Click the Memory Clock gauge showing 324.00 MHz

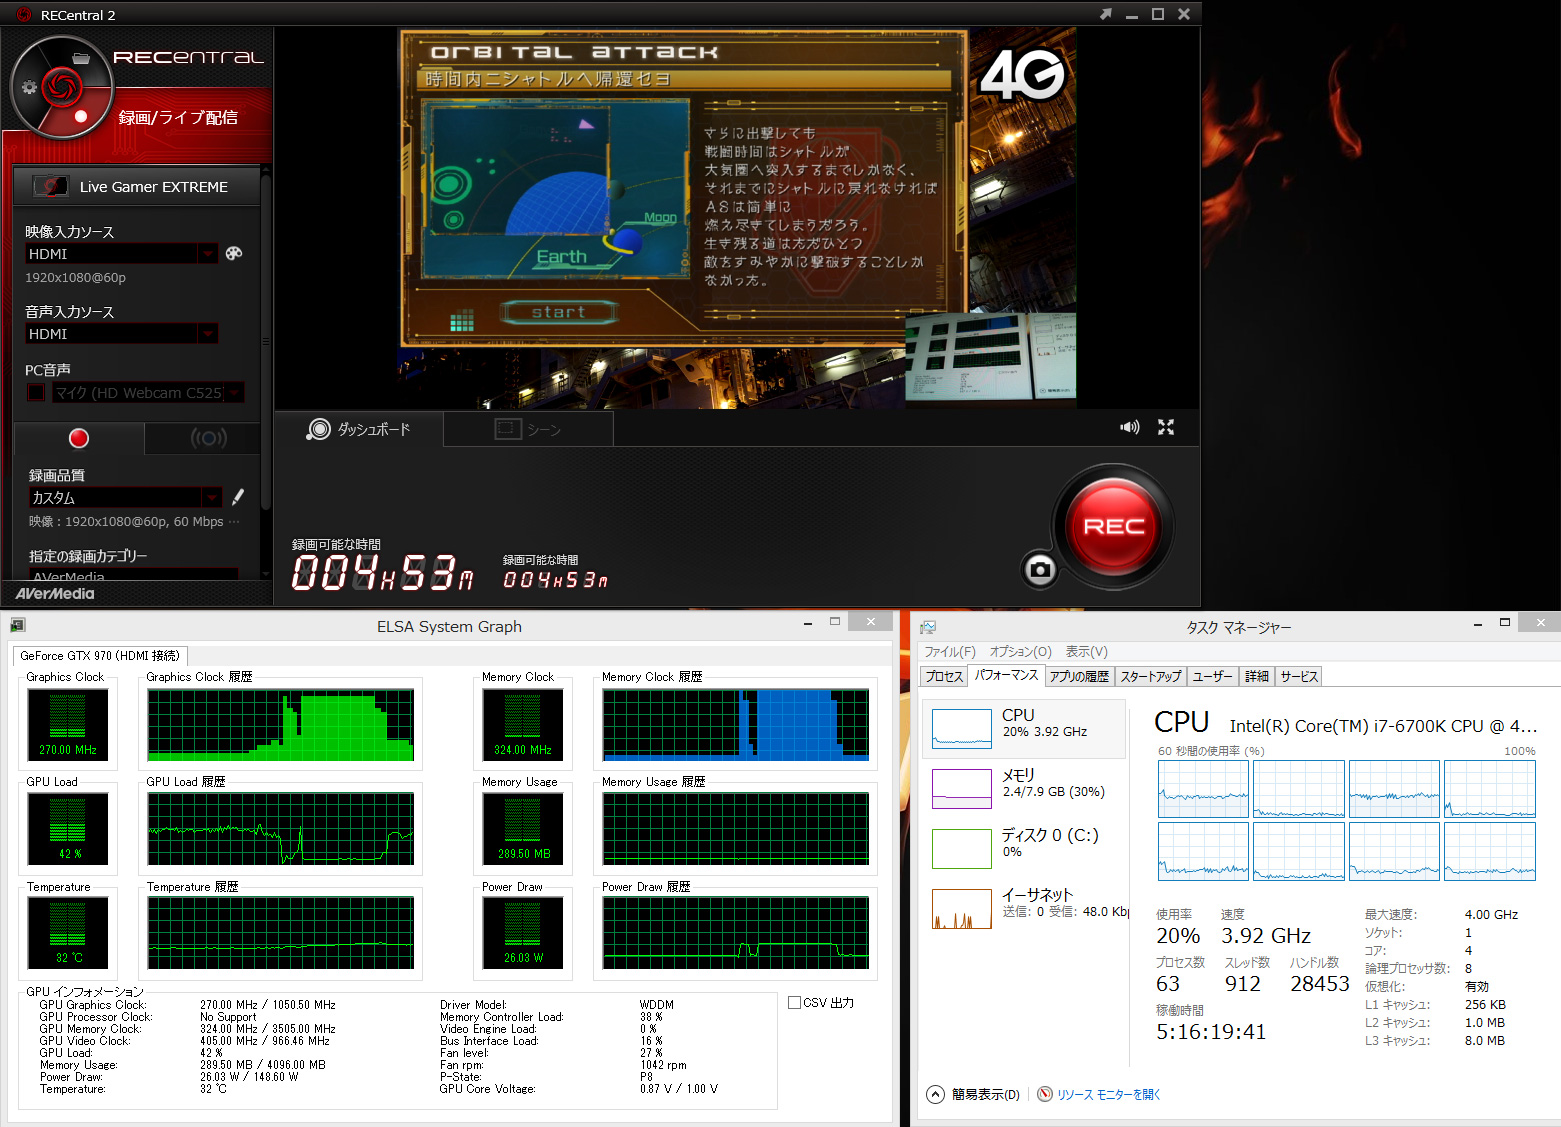(x=523, y=724)
